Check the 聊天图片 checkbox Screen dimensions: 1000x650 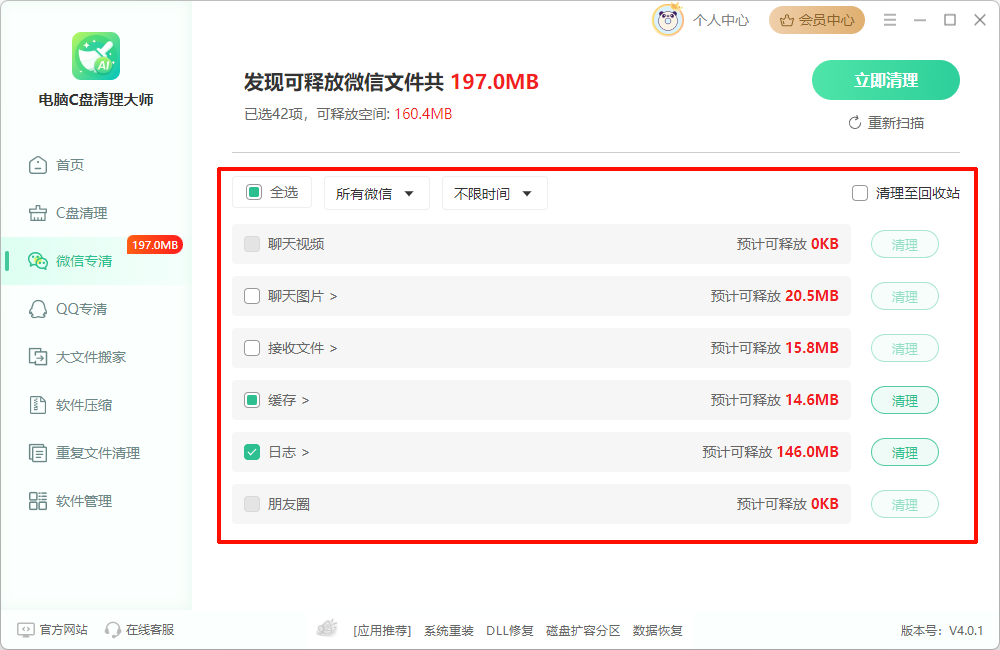pyautogui.click(x=252, y=296)
